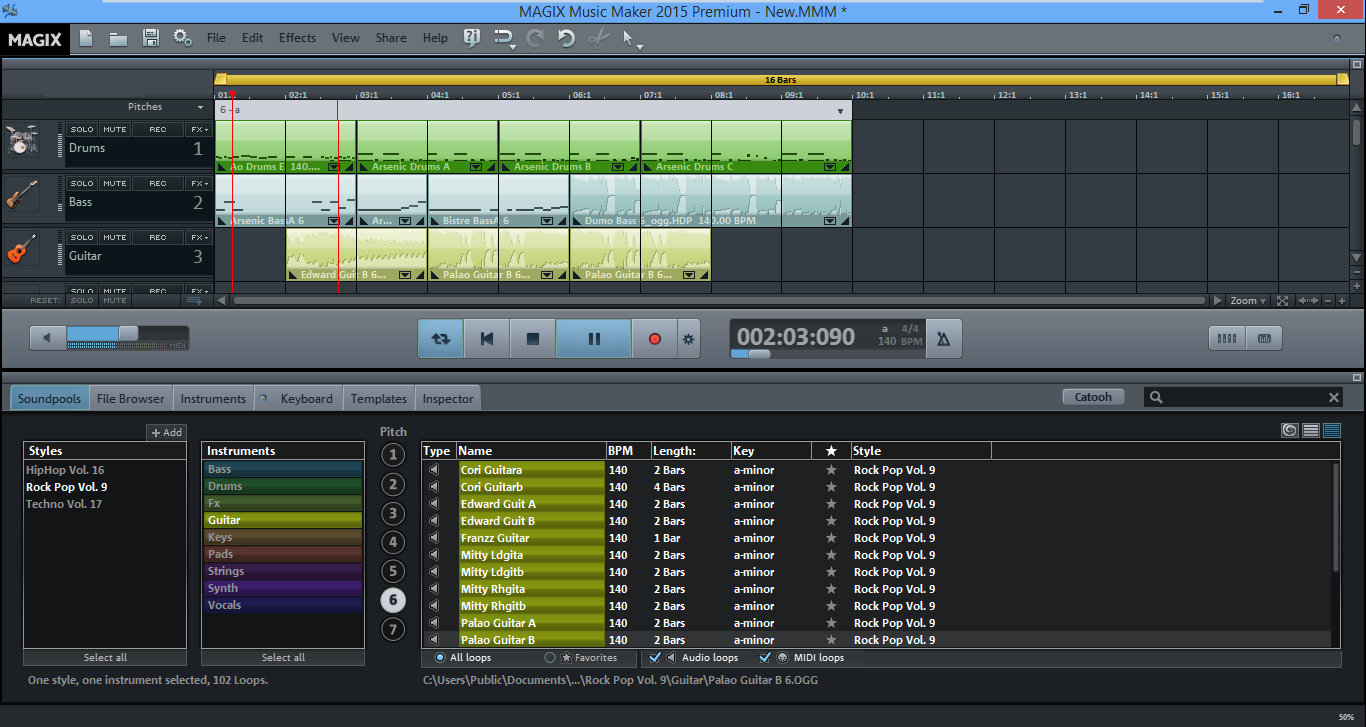Add a new track with the plus track icon

click(x=194, y=300)
